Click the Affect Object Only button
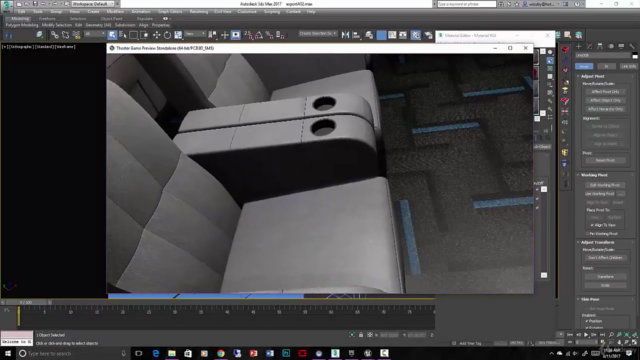The image size is (640, 360). [605, 100]
